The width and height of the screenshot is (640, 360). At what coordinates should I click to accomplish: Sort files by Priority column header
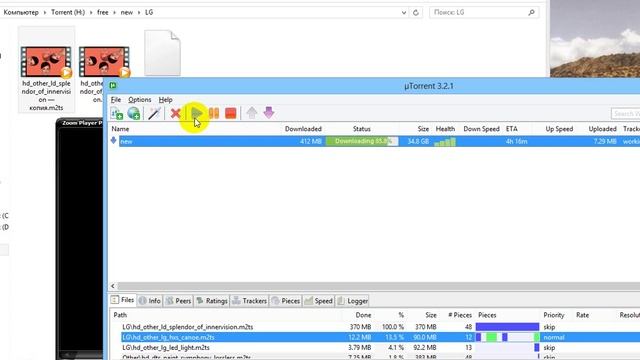(x=553, y=315)
